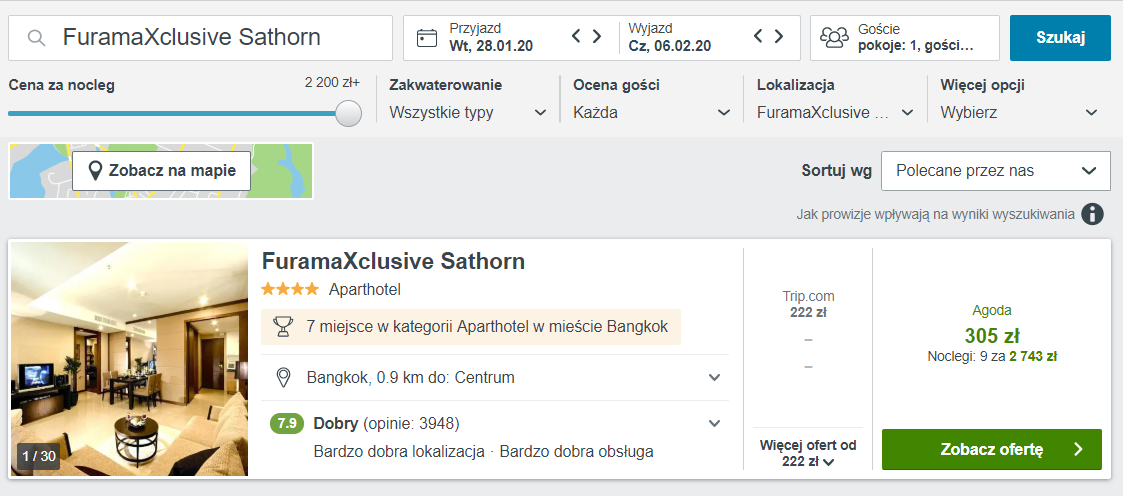Open map with Zobacz na mapie

point(161,171)
